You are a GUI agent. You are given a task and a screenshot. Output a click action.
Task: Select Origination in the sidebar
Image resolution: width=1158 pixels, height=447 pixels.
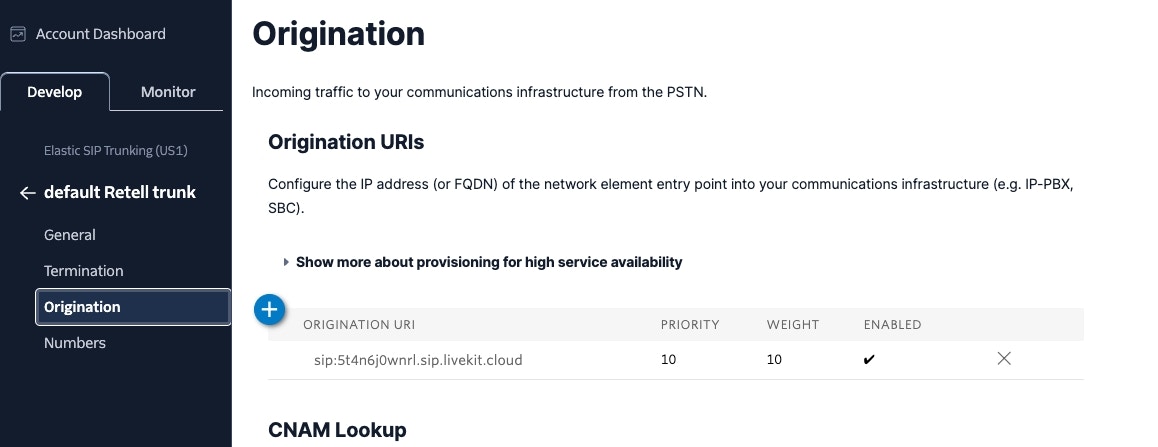(133, 307)
